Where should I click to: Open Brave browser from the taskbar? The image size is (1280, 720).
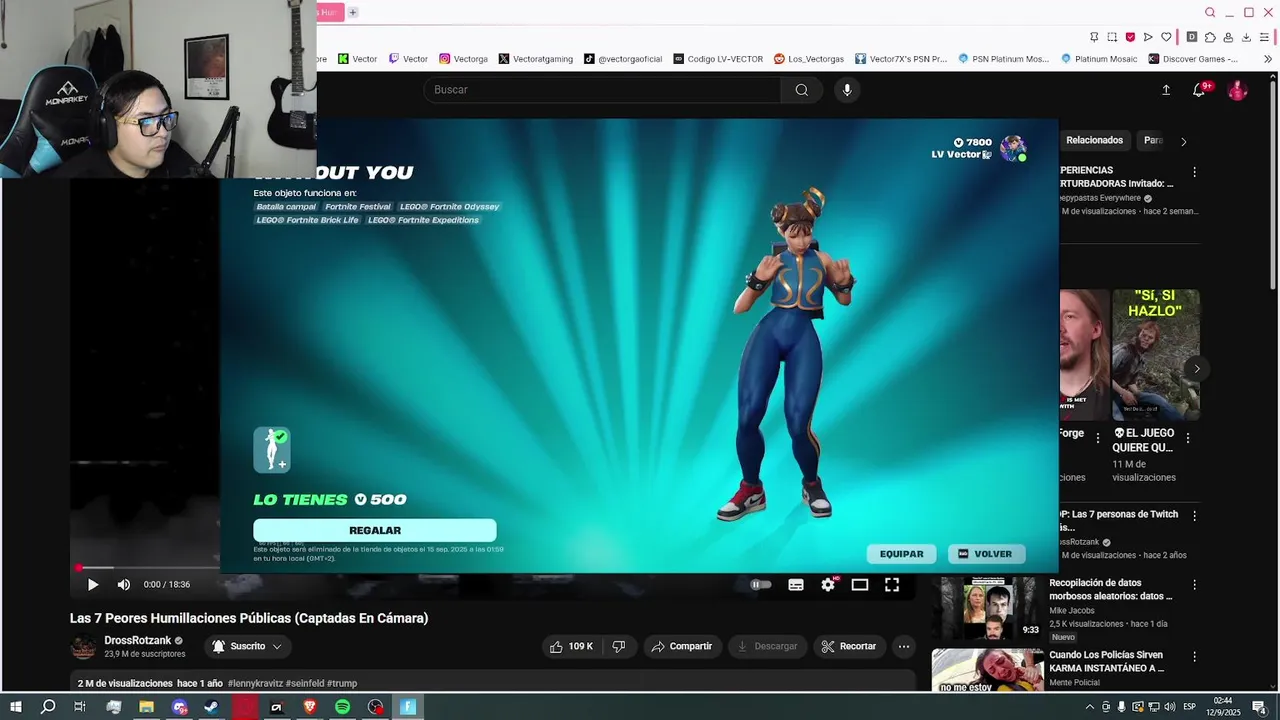[x=309, y=707]
